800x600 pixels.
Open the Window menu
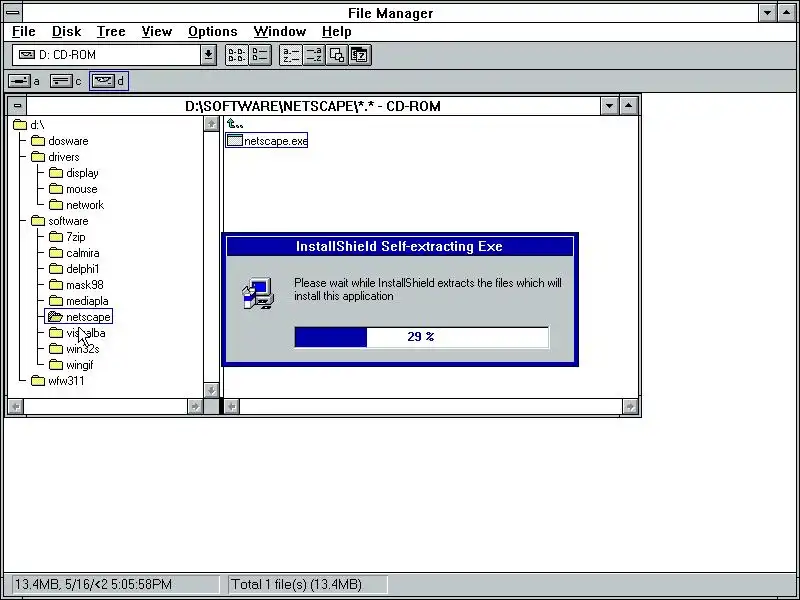point(280,32)
